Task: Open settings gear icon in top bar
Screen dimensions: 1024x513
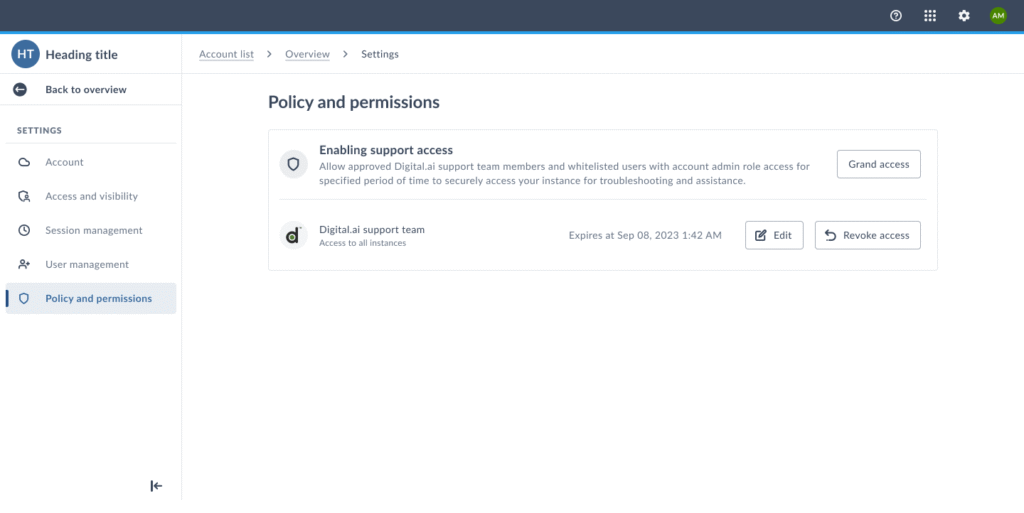Action: click(964, 16)
